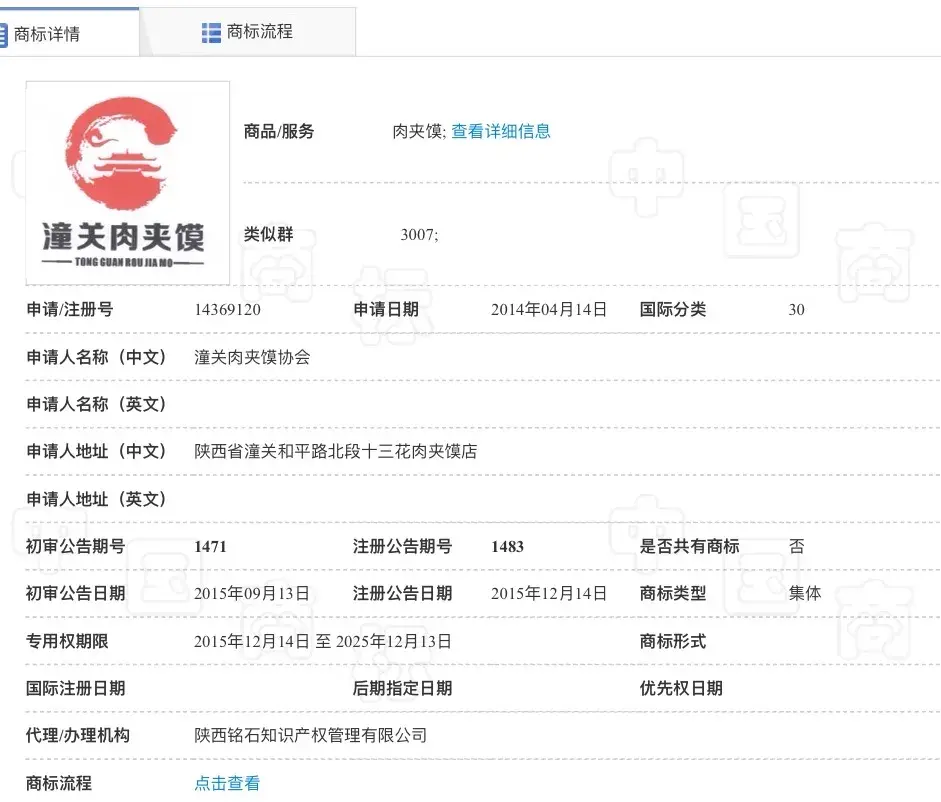Screen dimensions: 941x802
Task: Select agency 陕西铭石知识产权管理有限公司
Action: pyautogui.click(x=310, y=735)
